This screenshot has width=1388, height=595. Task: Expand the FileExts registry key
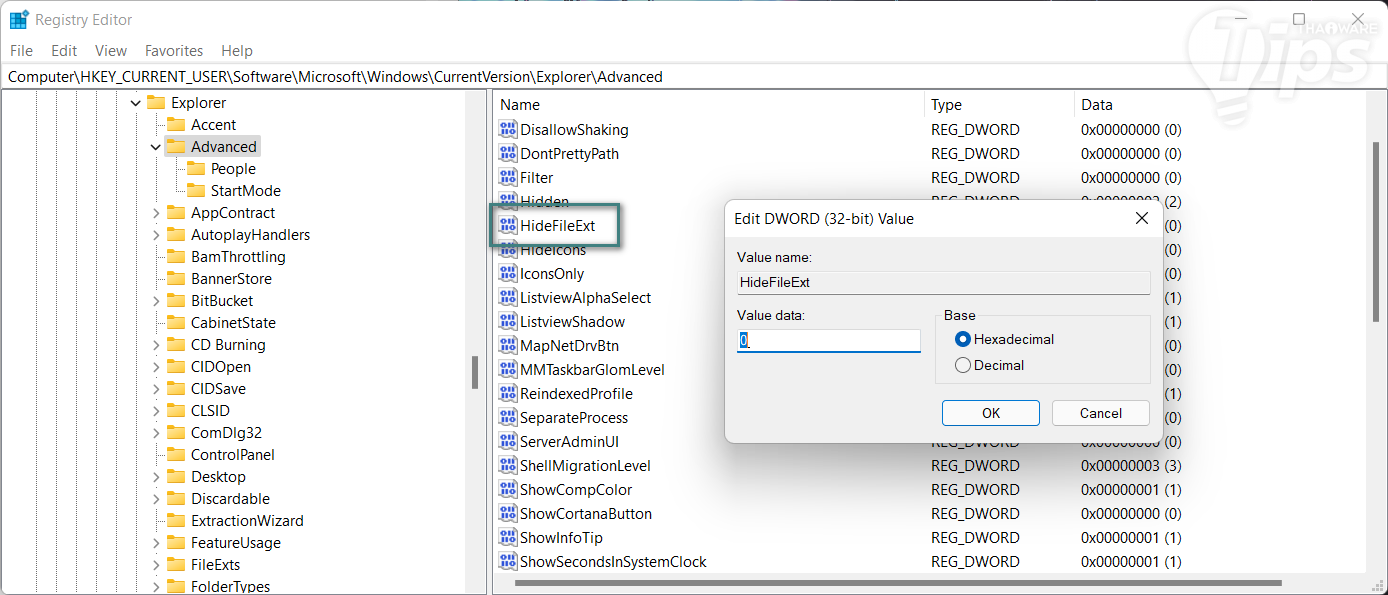tap(156, 565)
